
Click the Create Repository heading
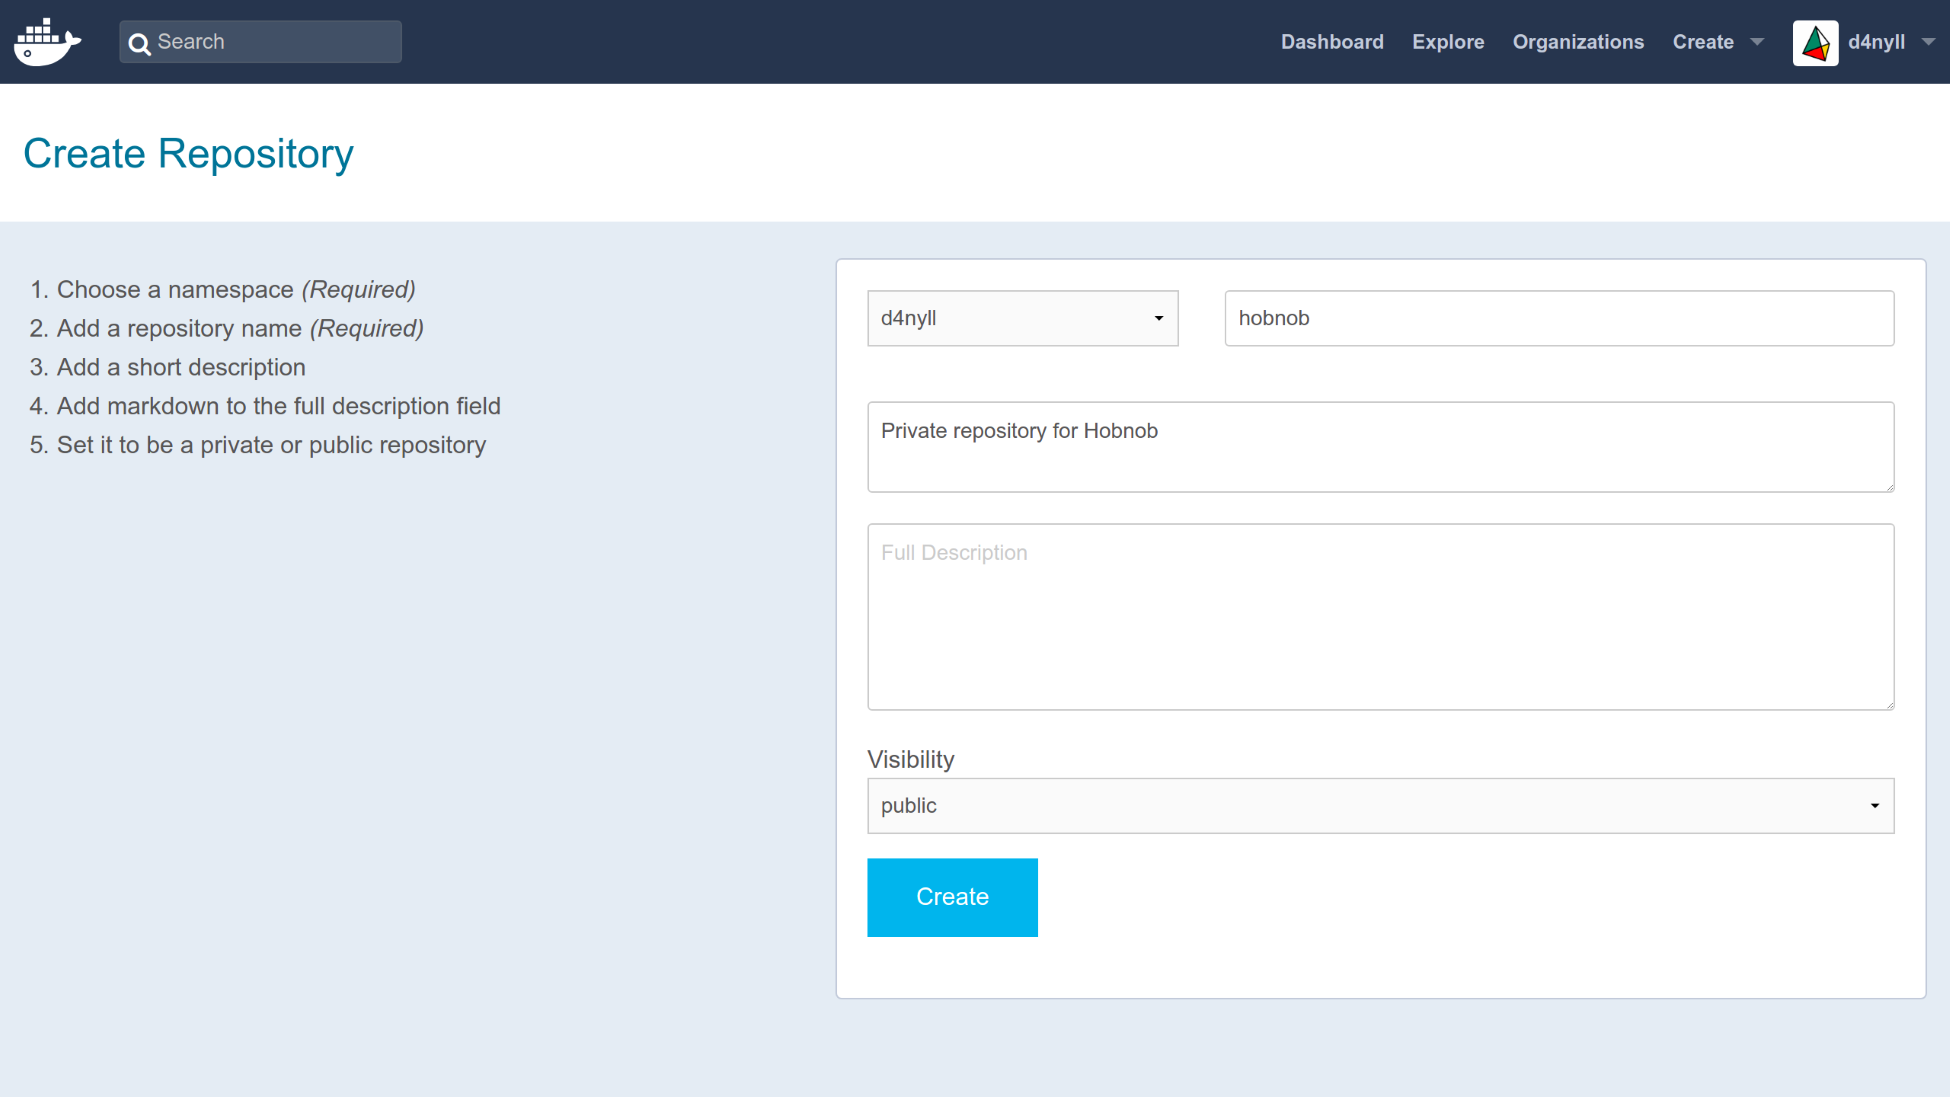click(188, 153)
